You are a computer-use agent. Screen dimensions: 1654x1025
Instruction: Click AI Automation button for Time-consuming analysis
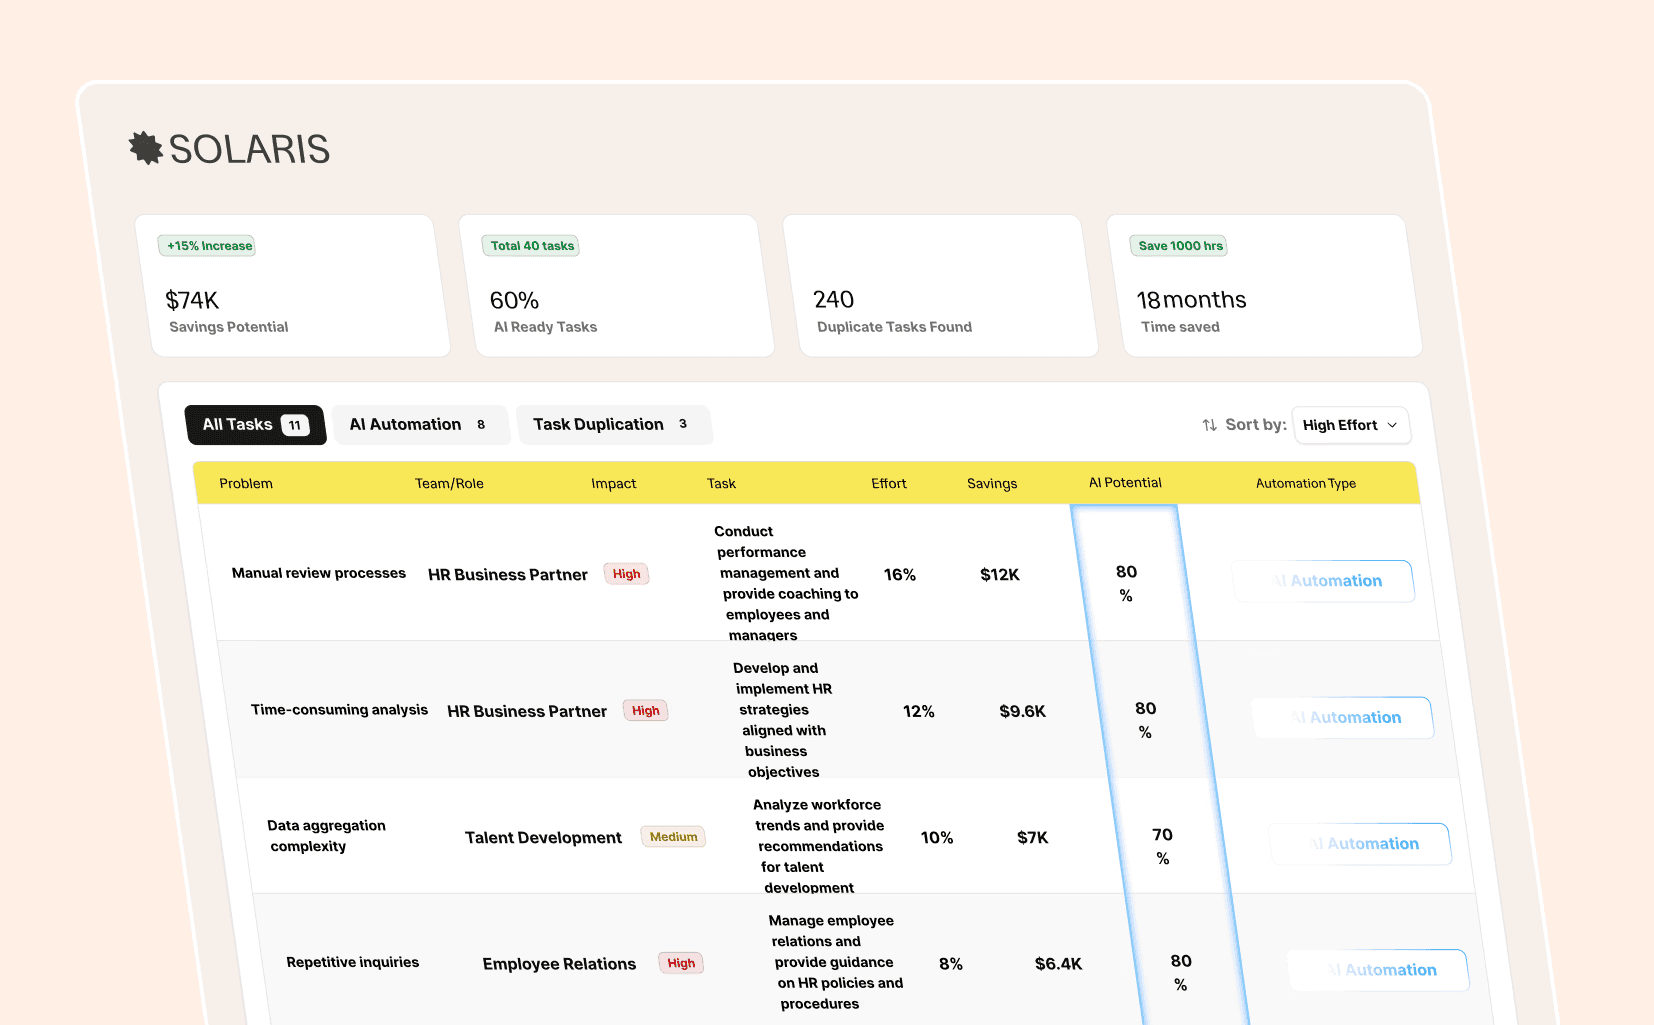click(1342, 718)
